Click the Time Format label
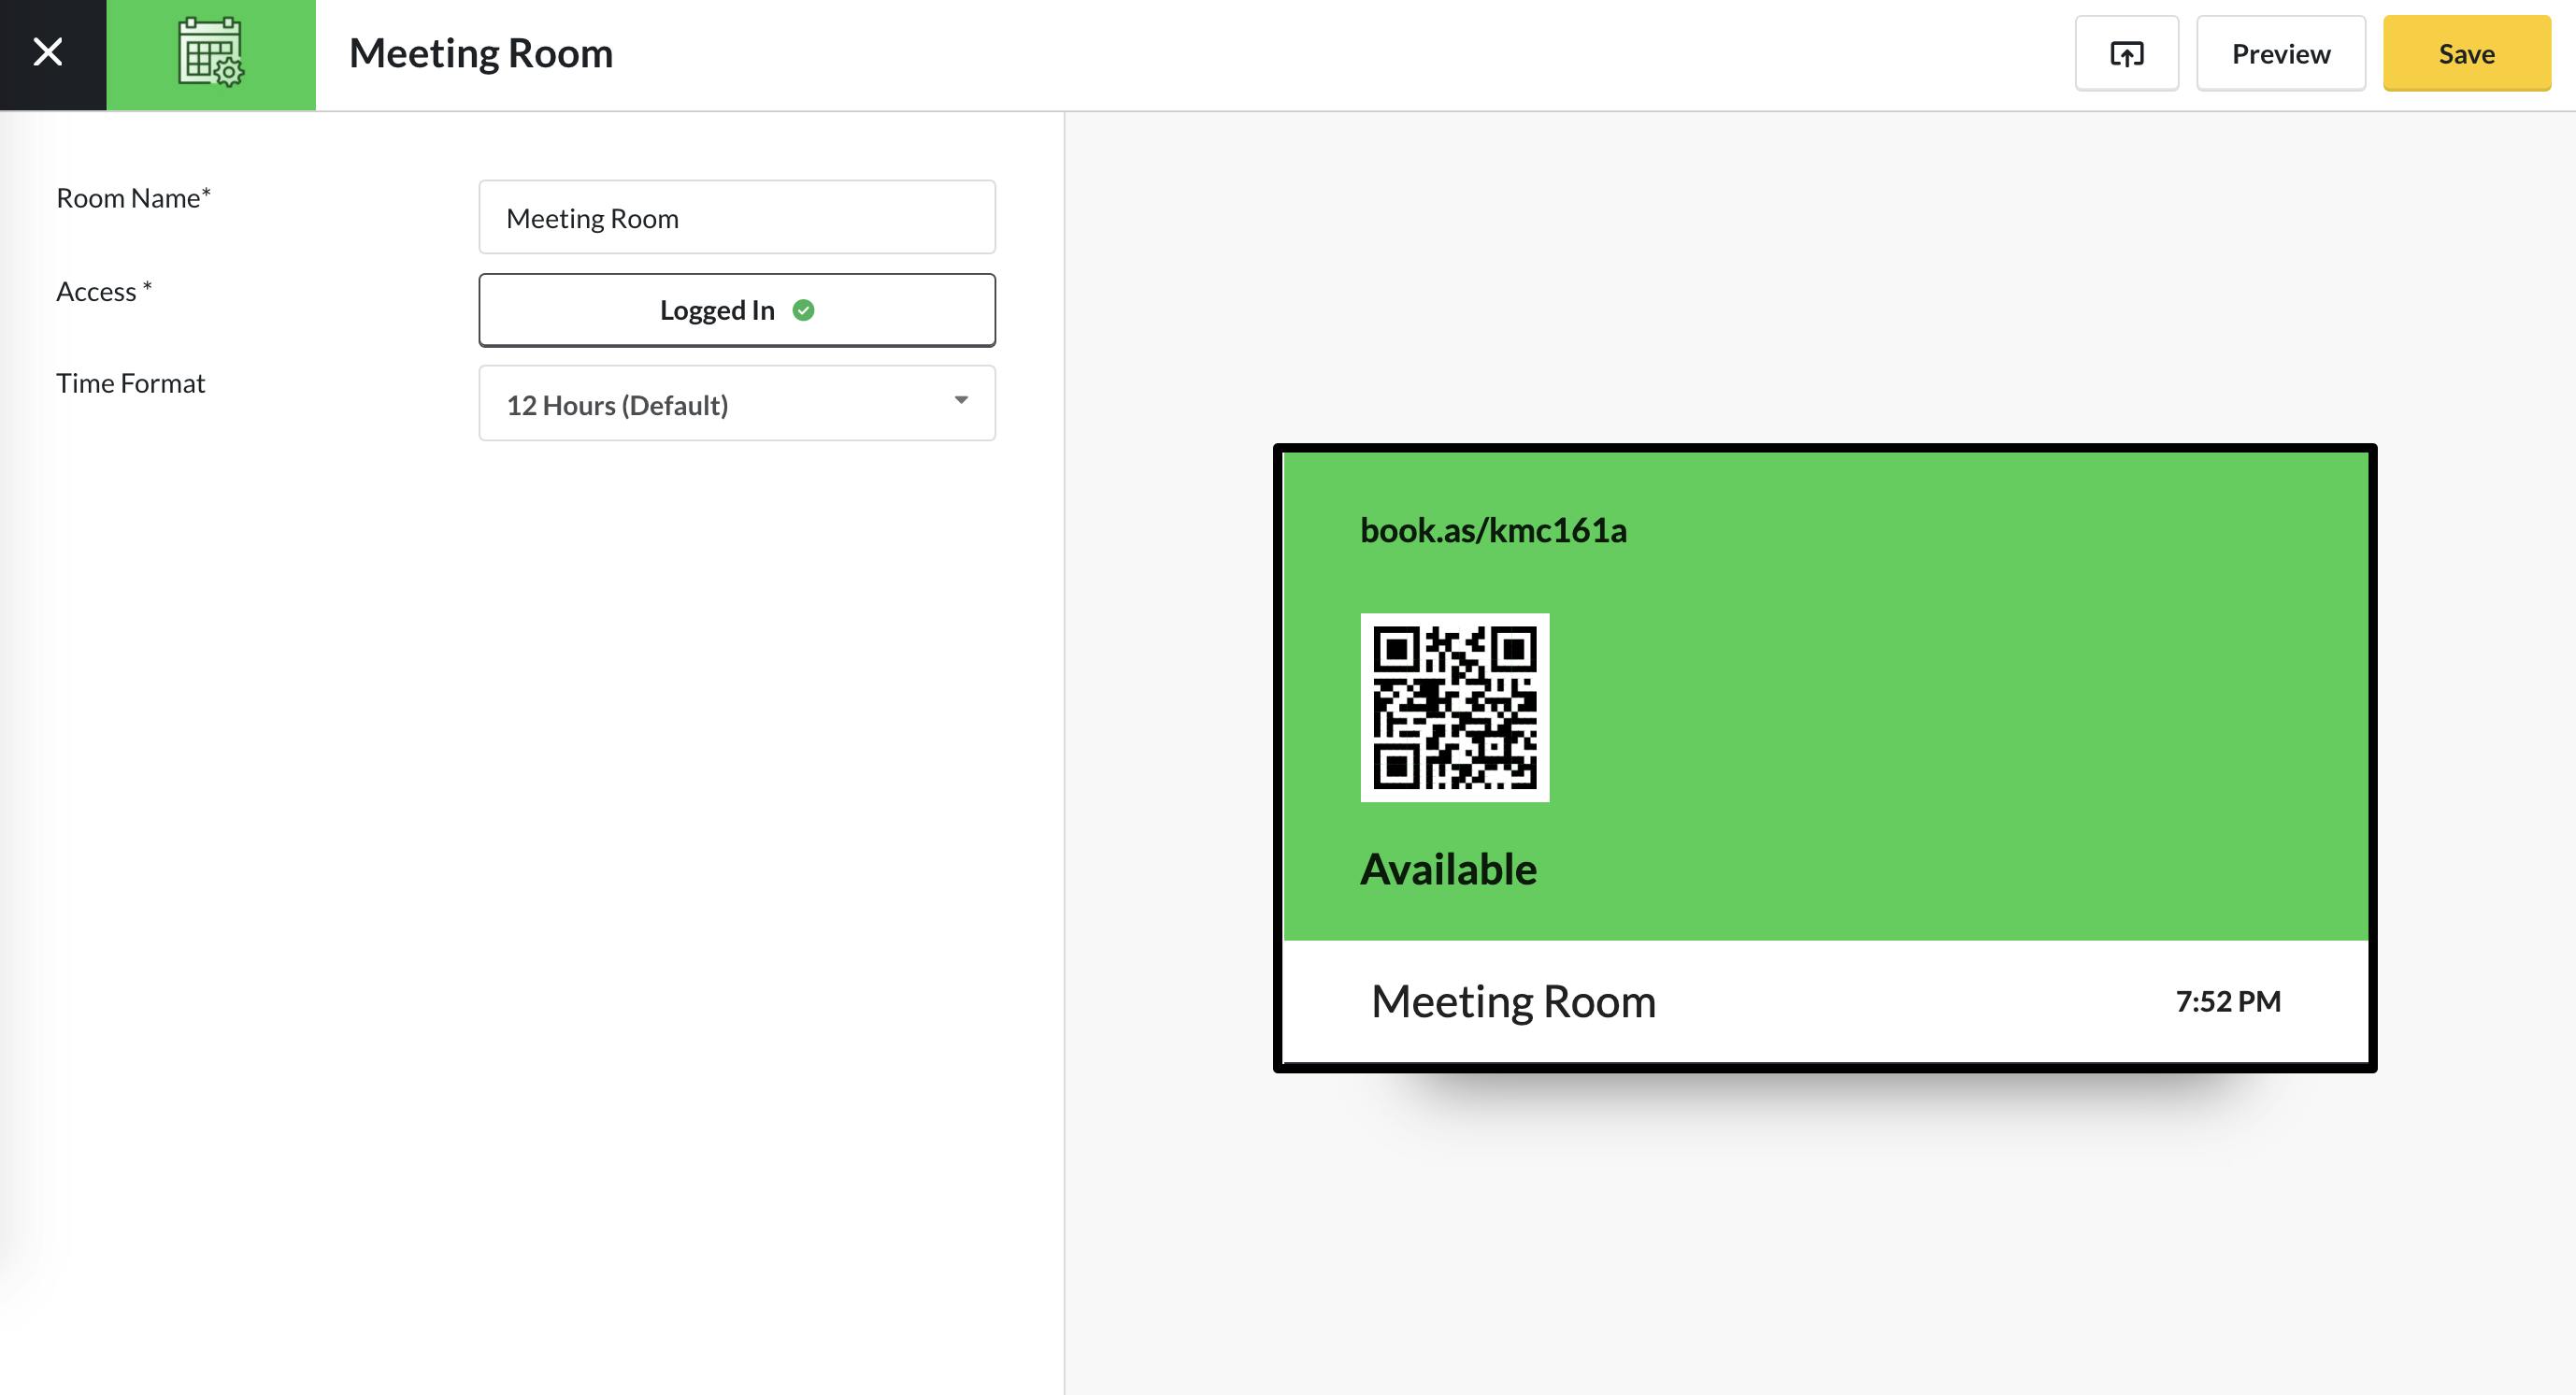 (x=130, y=383)
